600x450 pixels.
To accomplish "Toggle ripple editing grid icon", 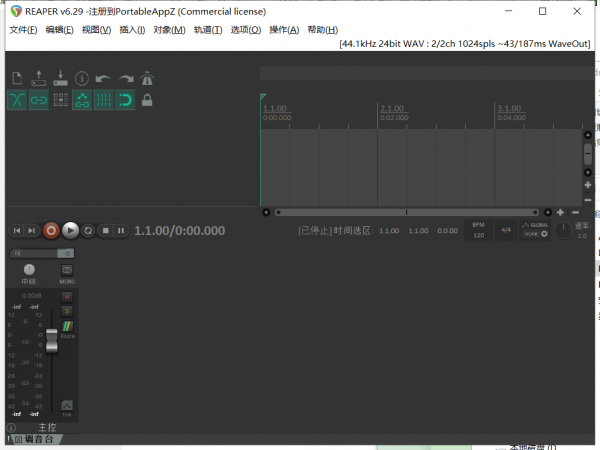I will point(60,100).
